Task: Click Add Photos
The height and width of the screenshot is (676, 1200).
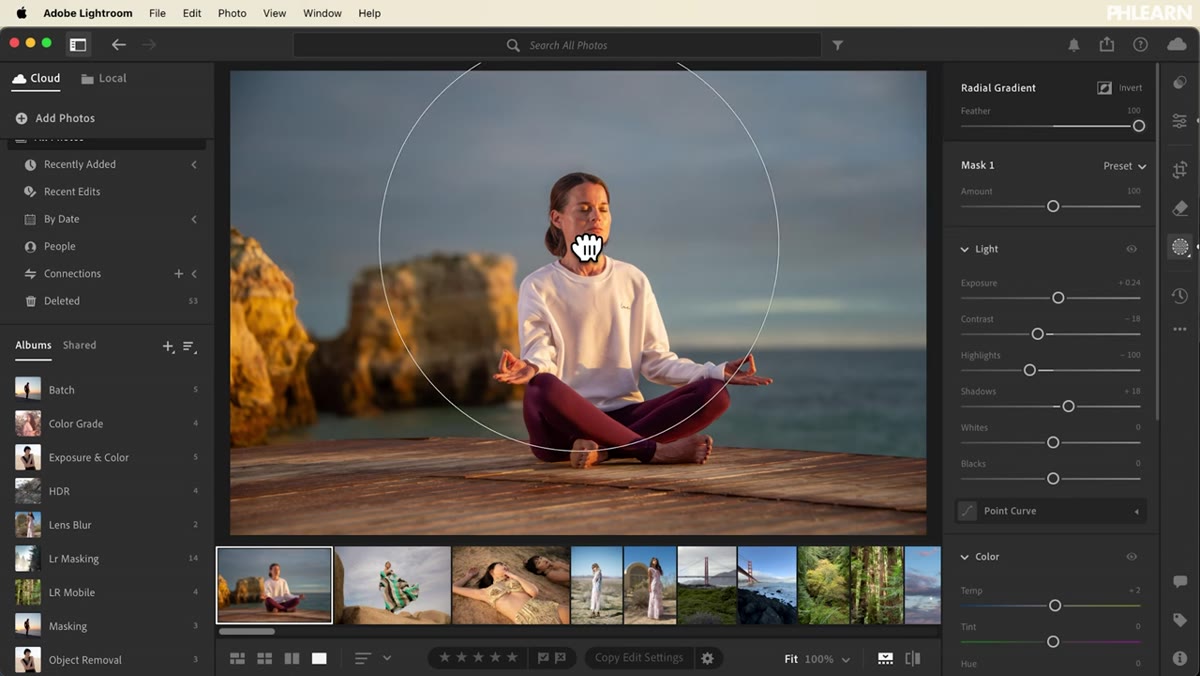Action: pyautogui.click(x=55, y=118)
